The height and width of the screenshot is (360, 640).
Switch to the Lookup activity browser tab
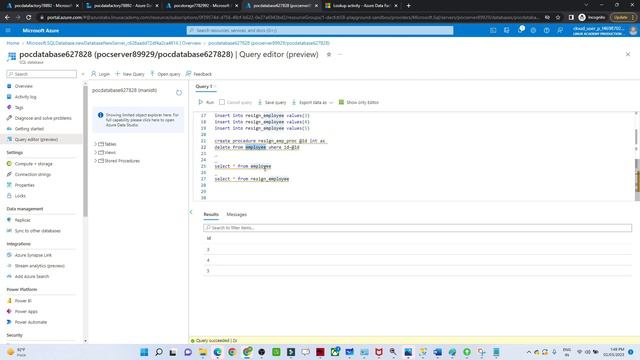point(361,6)
